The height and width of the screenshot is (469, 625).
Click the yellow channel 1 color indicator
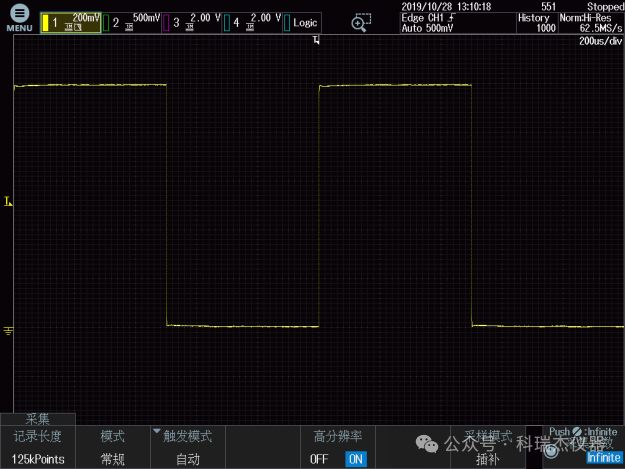(x=45, y=23)
